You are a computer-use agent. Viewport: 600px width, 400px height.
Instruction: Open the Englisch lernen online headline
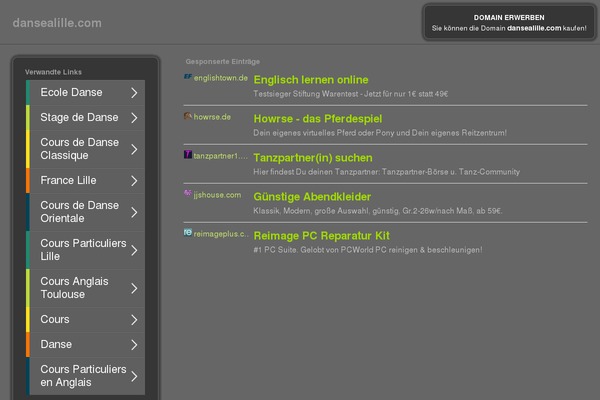[311, 80]
